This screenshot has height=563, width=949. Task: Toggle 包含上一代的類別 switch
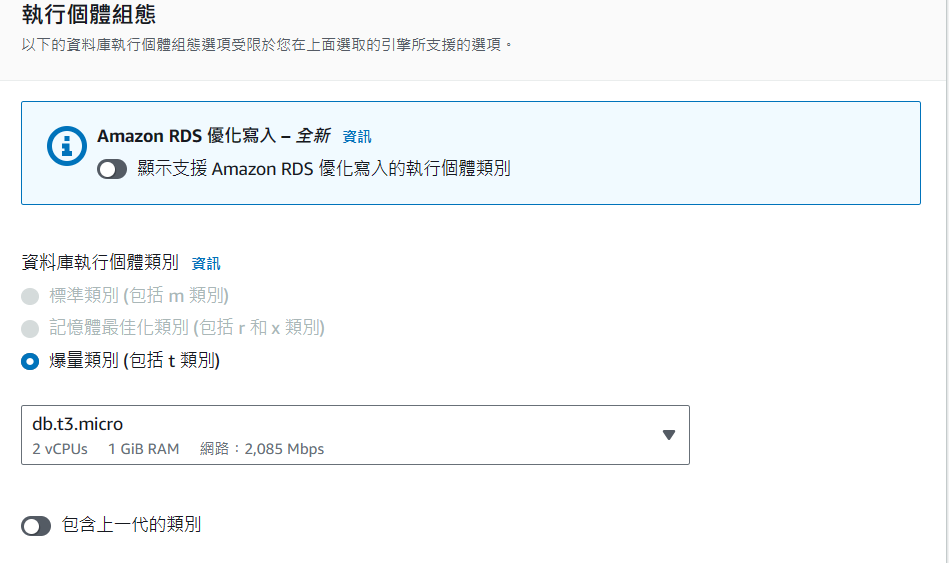[x=36, y=526]
